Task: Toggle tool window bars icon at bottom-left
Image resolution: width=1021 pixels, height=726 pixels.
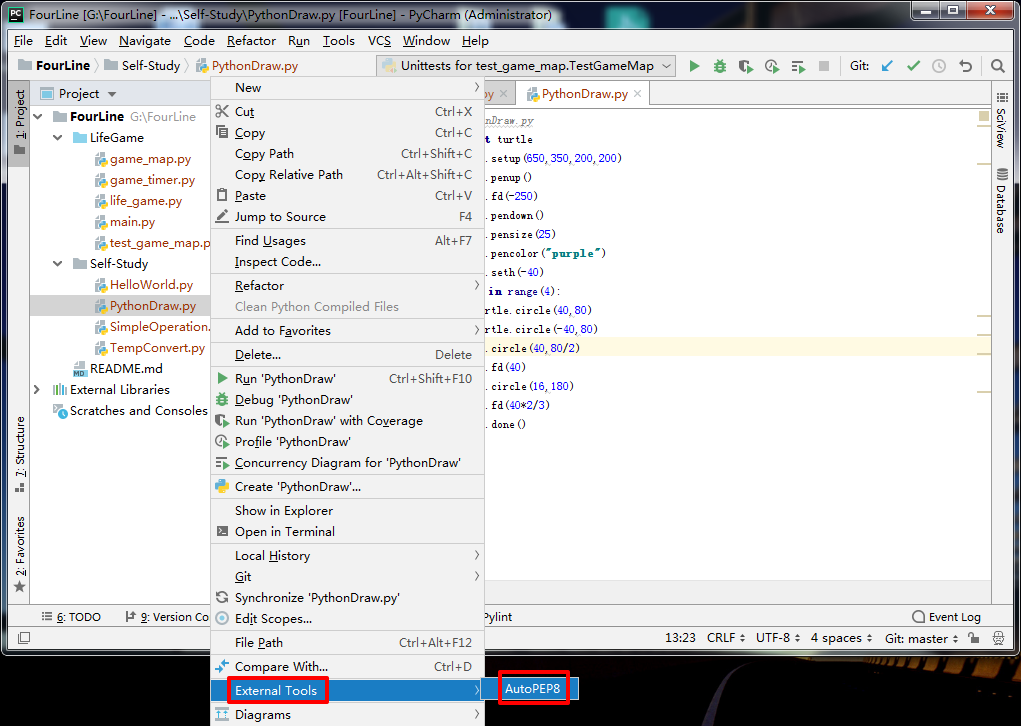Action: (x=24, y=638)
